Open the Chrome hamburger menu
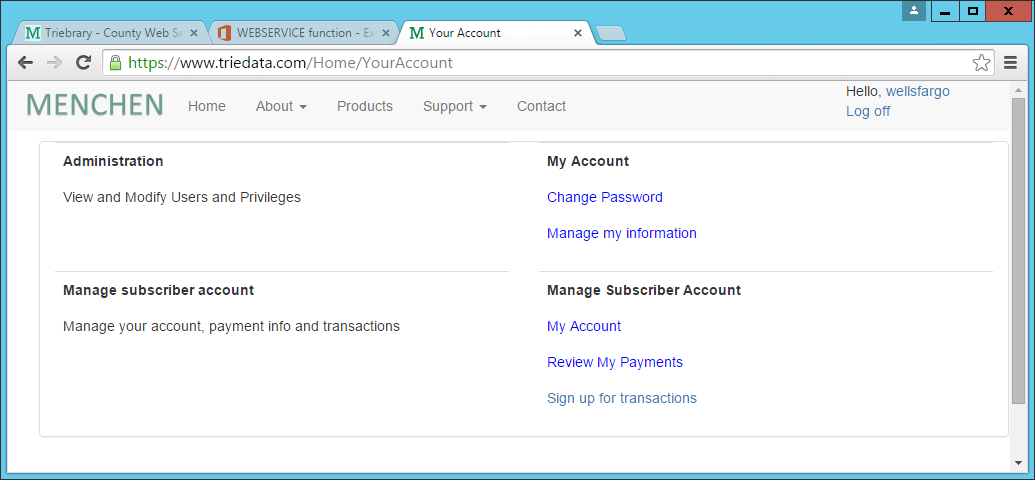 pyautogui.click(x=1010, y=63)
